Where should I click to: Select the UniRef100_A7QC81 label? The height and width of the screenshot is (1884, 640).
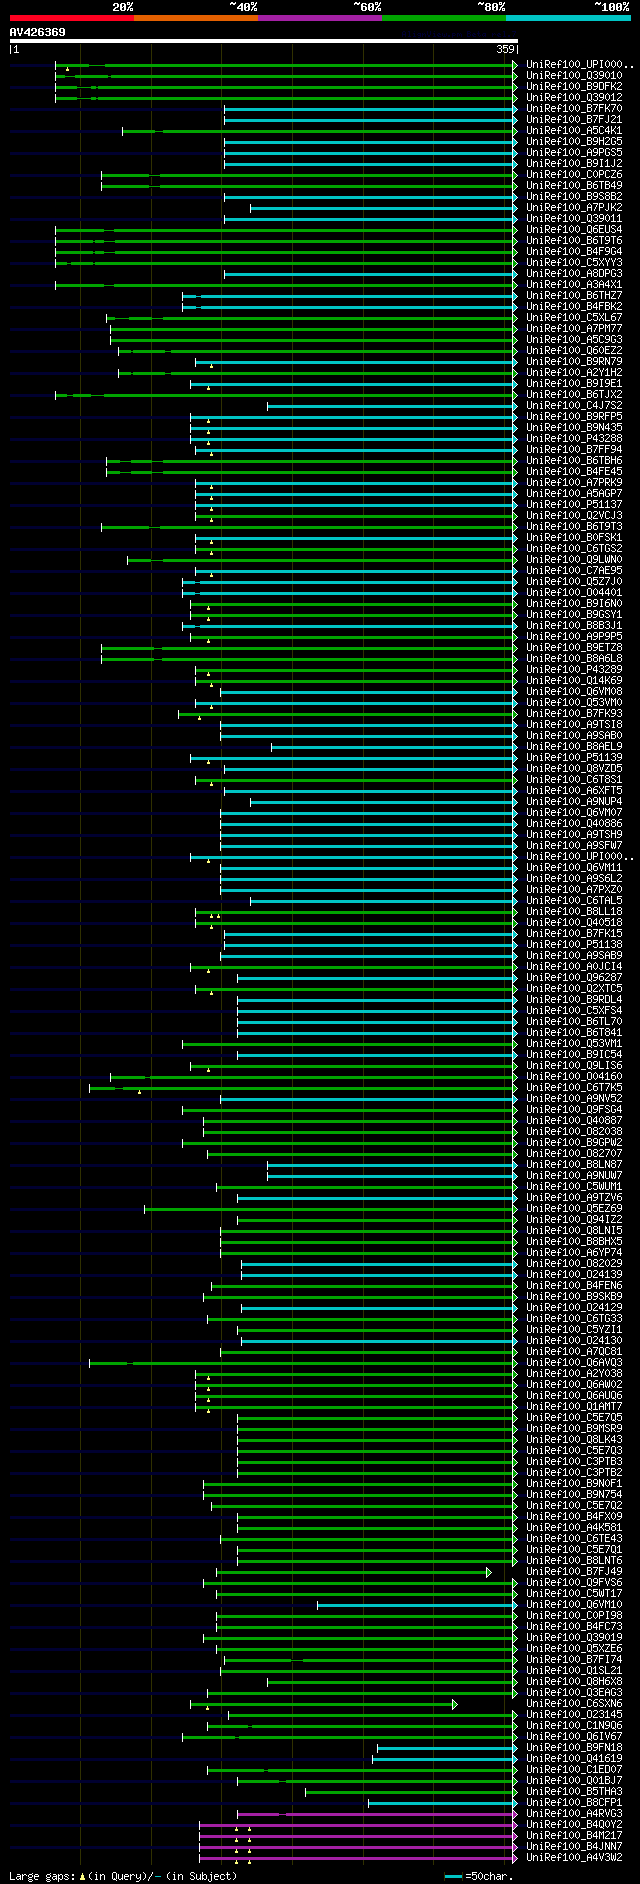pos(574,1351)
